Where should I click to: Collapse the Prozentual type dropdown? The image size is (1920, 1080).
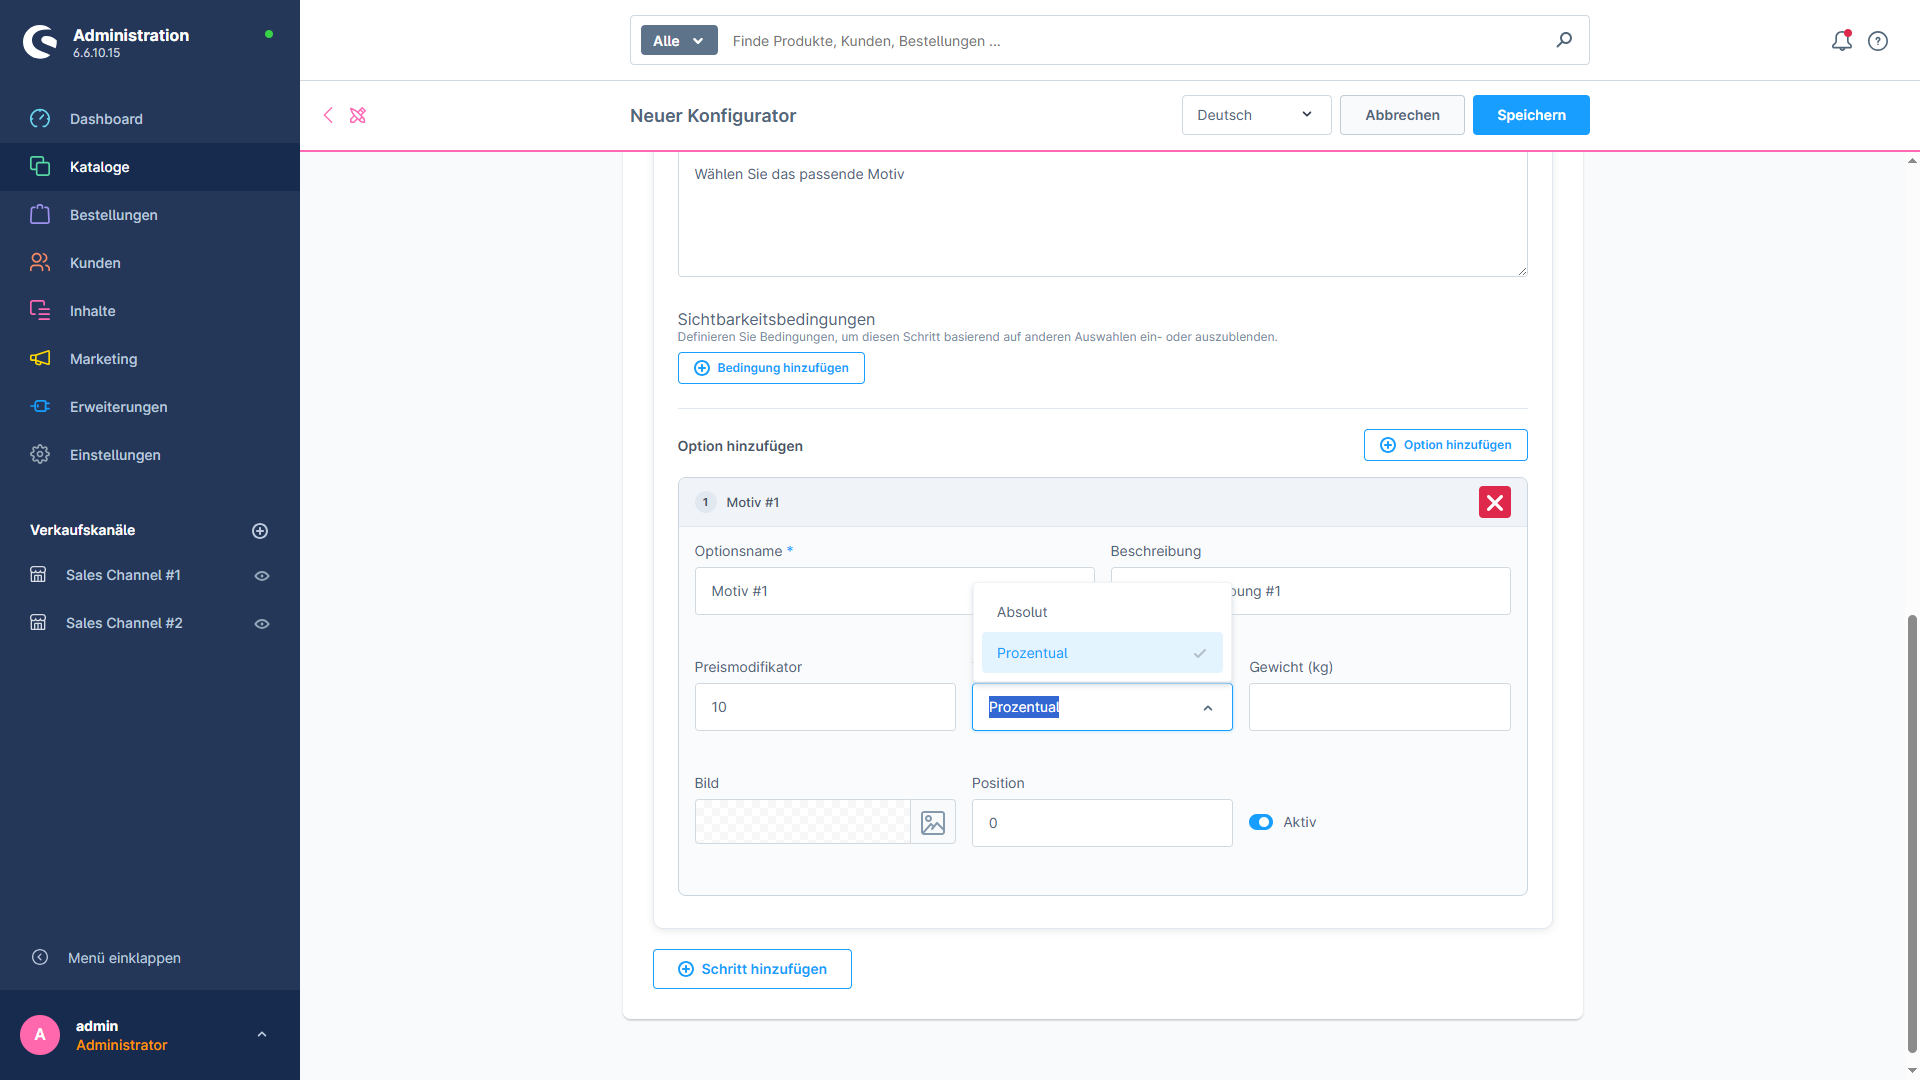[x=1208, y=708]
